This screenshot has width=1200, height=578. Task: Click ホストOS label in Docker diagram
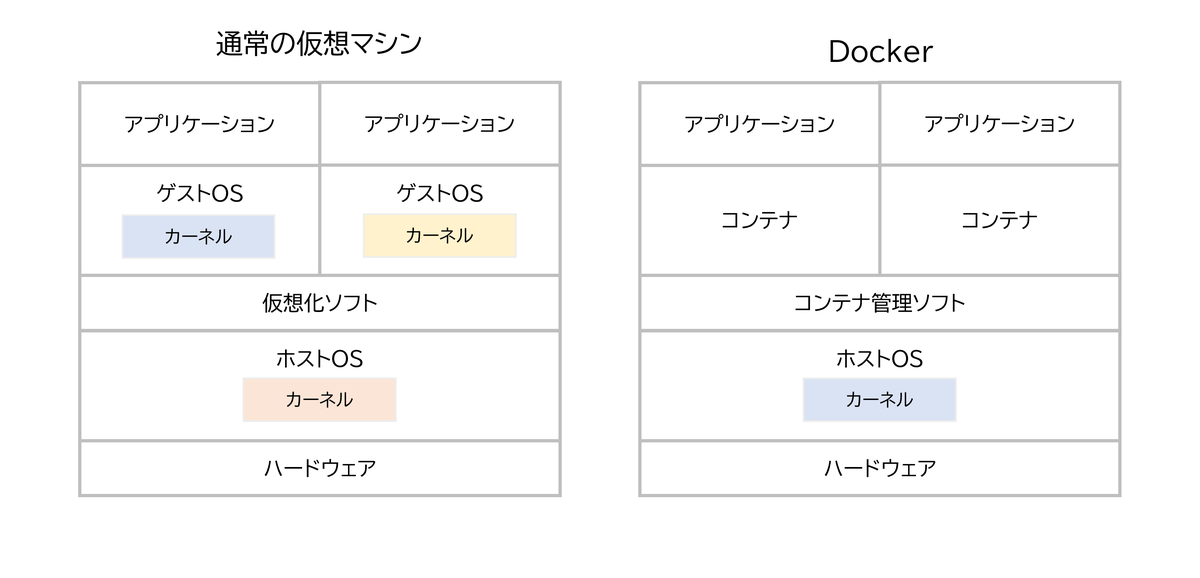879,358
